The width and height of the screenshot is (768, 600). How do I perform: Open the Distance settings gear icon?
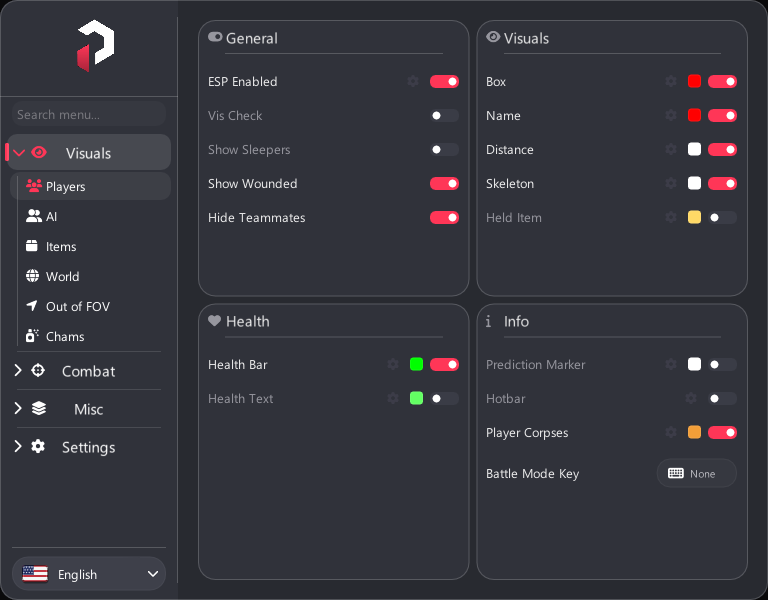pos(671,149)
